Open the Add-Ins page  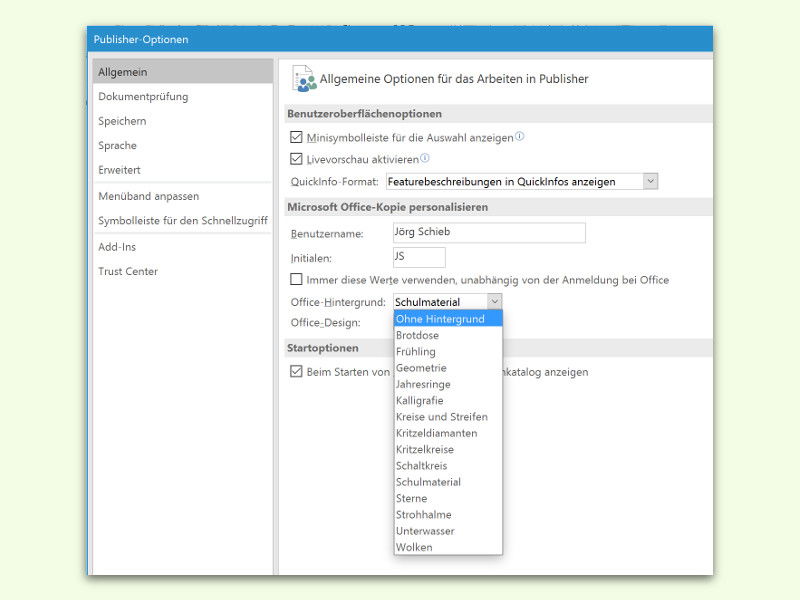183,247
